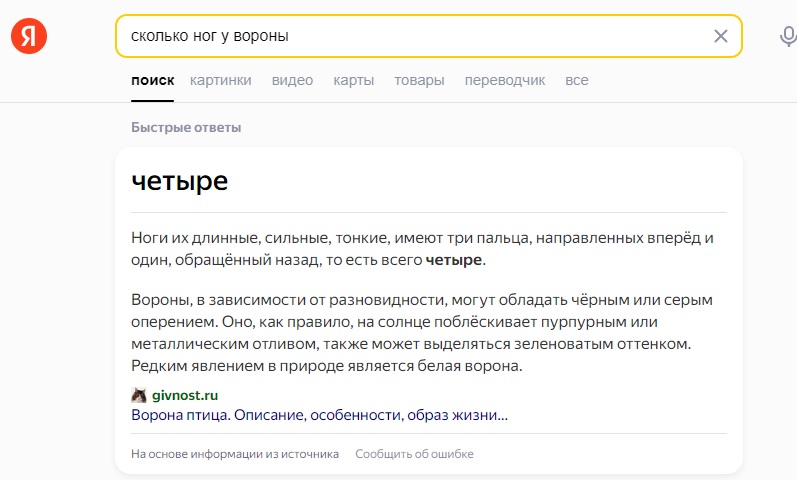This screenshot has width=797, height=480.
Task: Click the 'Быстрые ответы' heading
Action: point(186,127)
